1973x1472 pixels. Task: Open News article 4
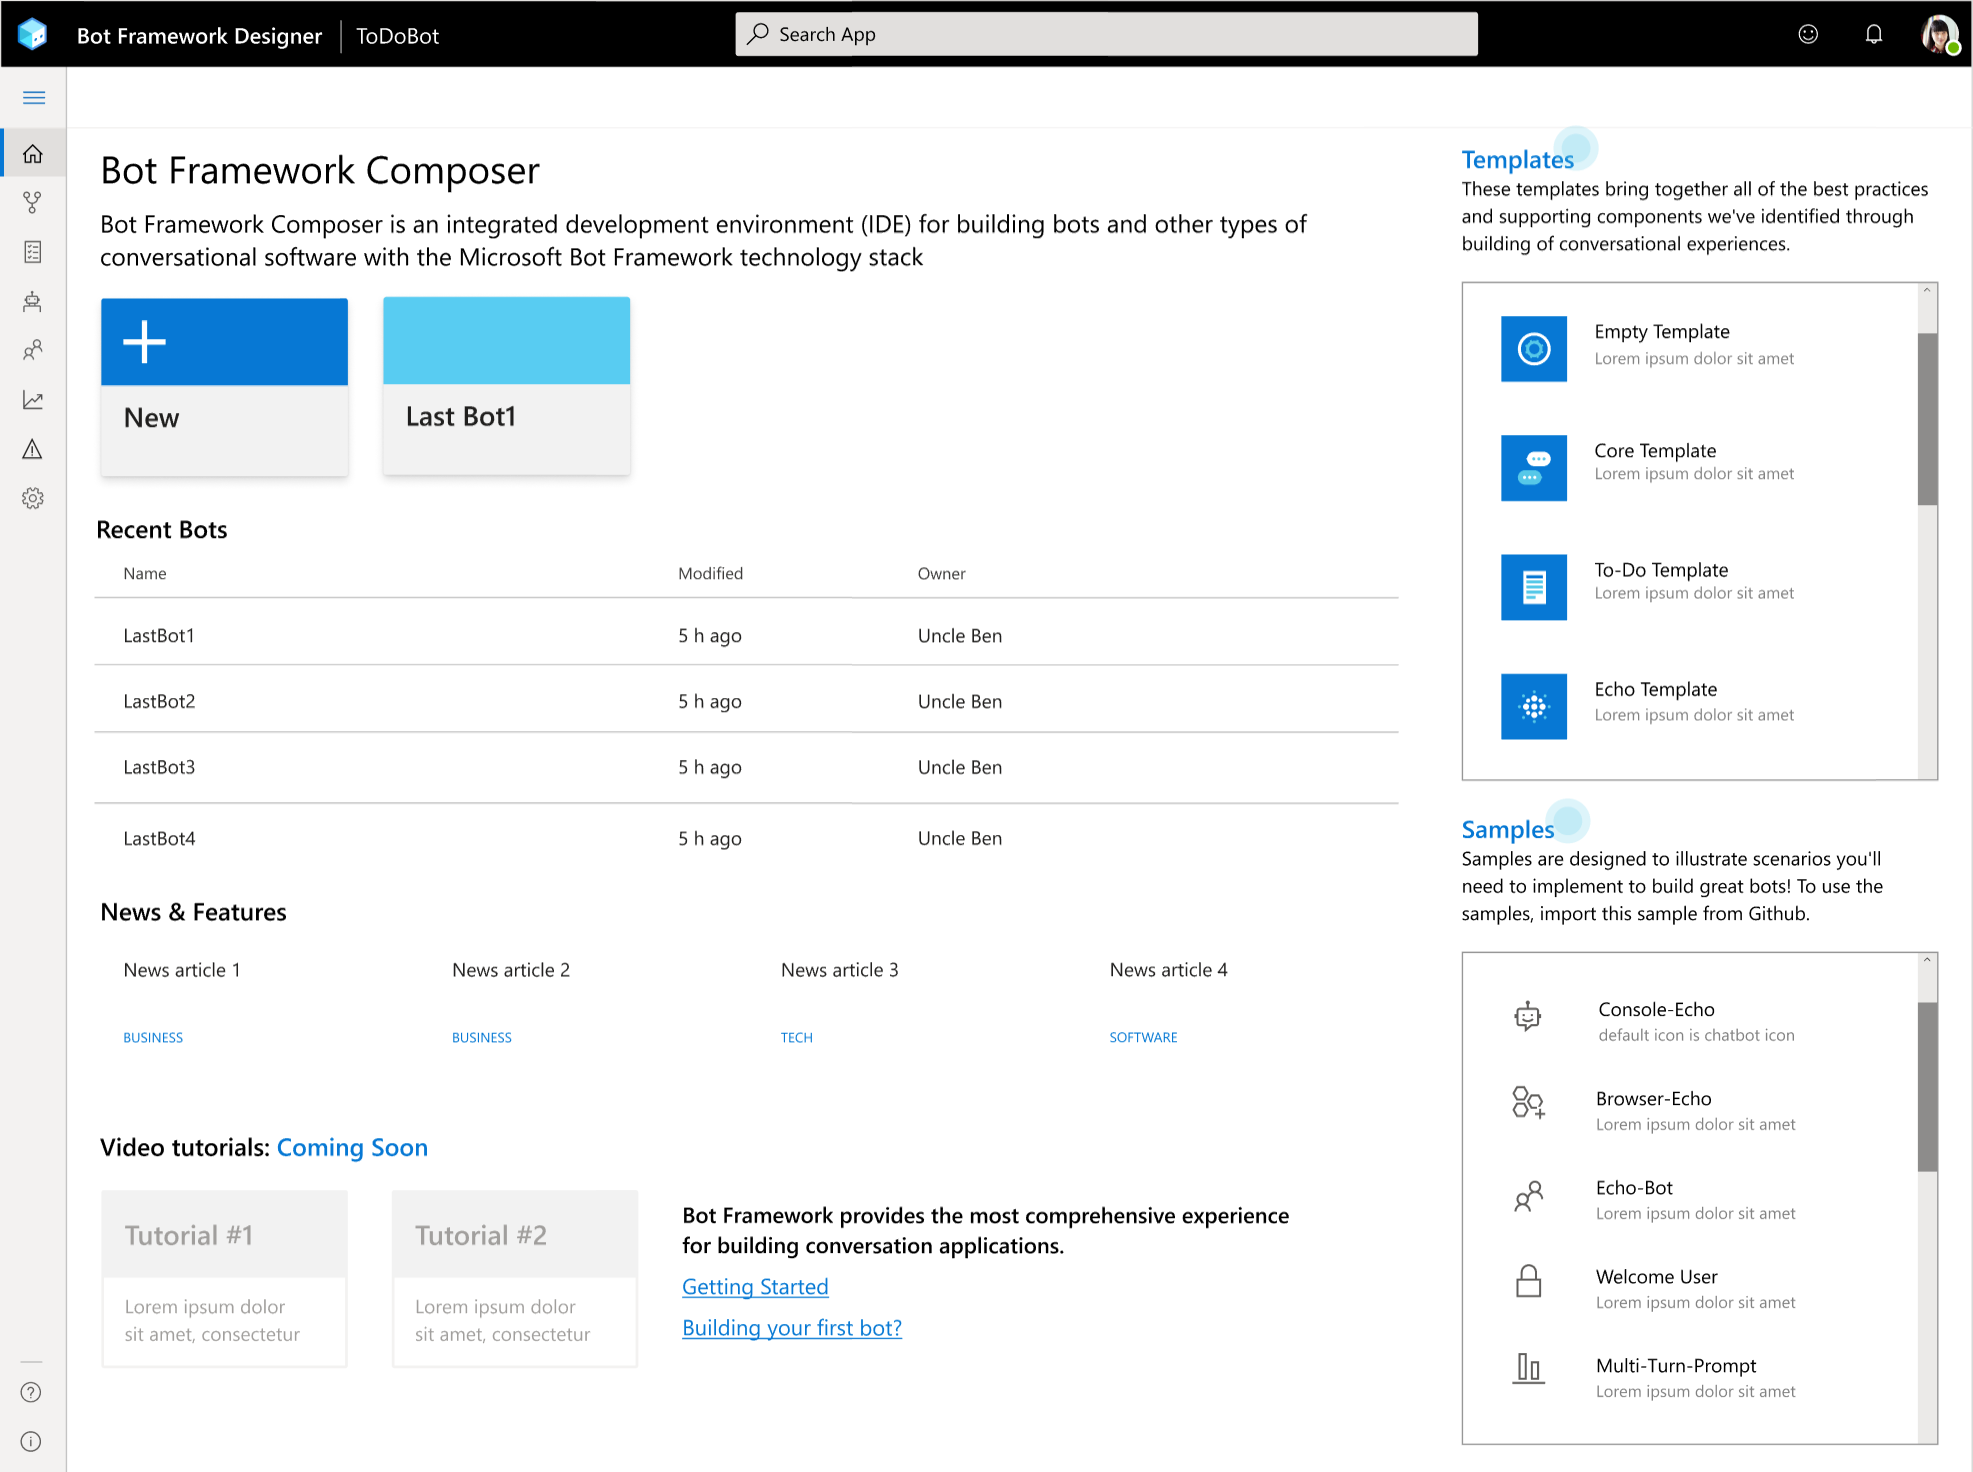[x=1169, y=970]
